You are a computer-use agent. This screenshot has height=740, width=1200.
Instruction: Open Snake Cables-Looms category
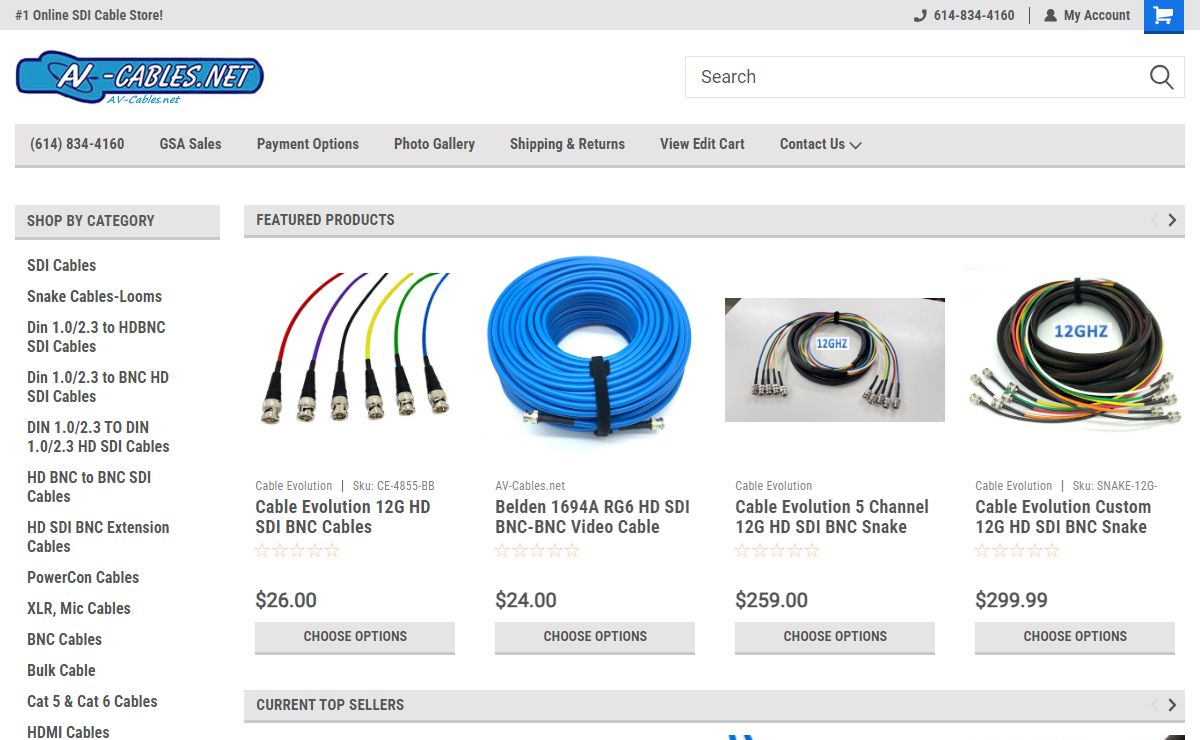point(94,296)
